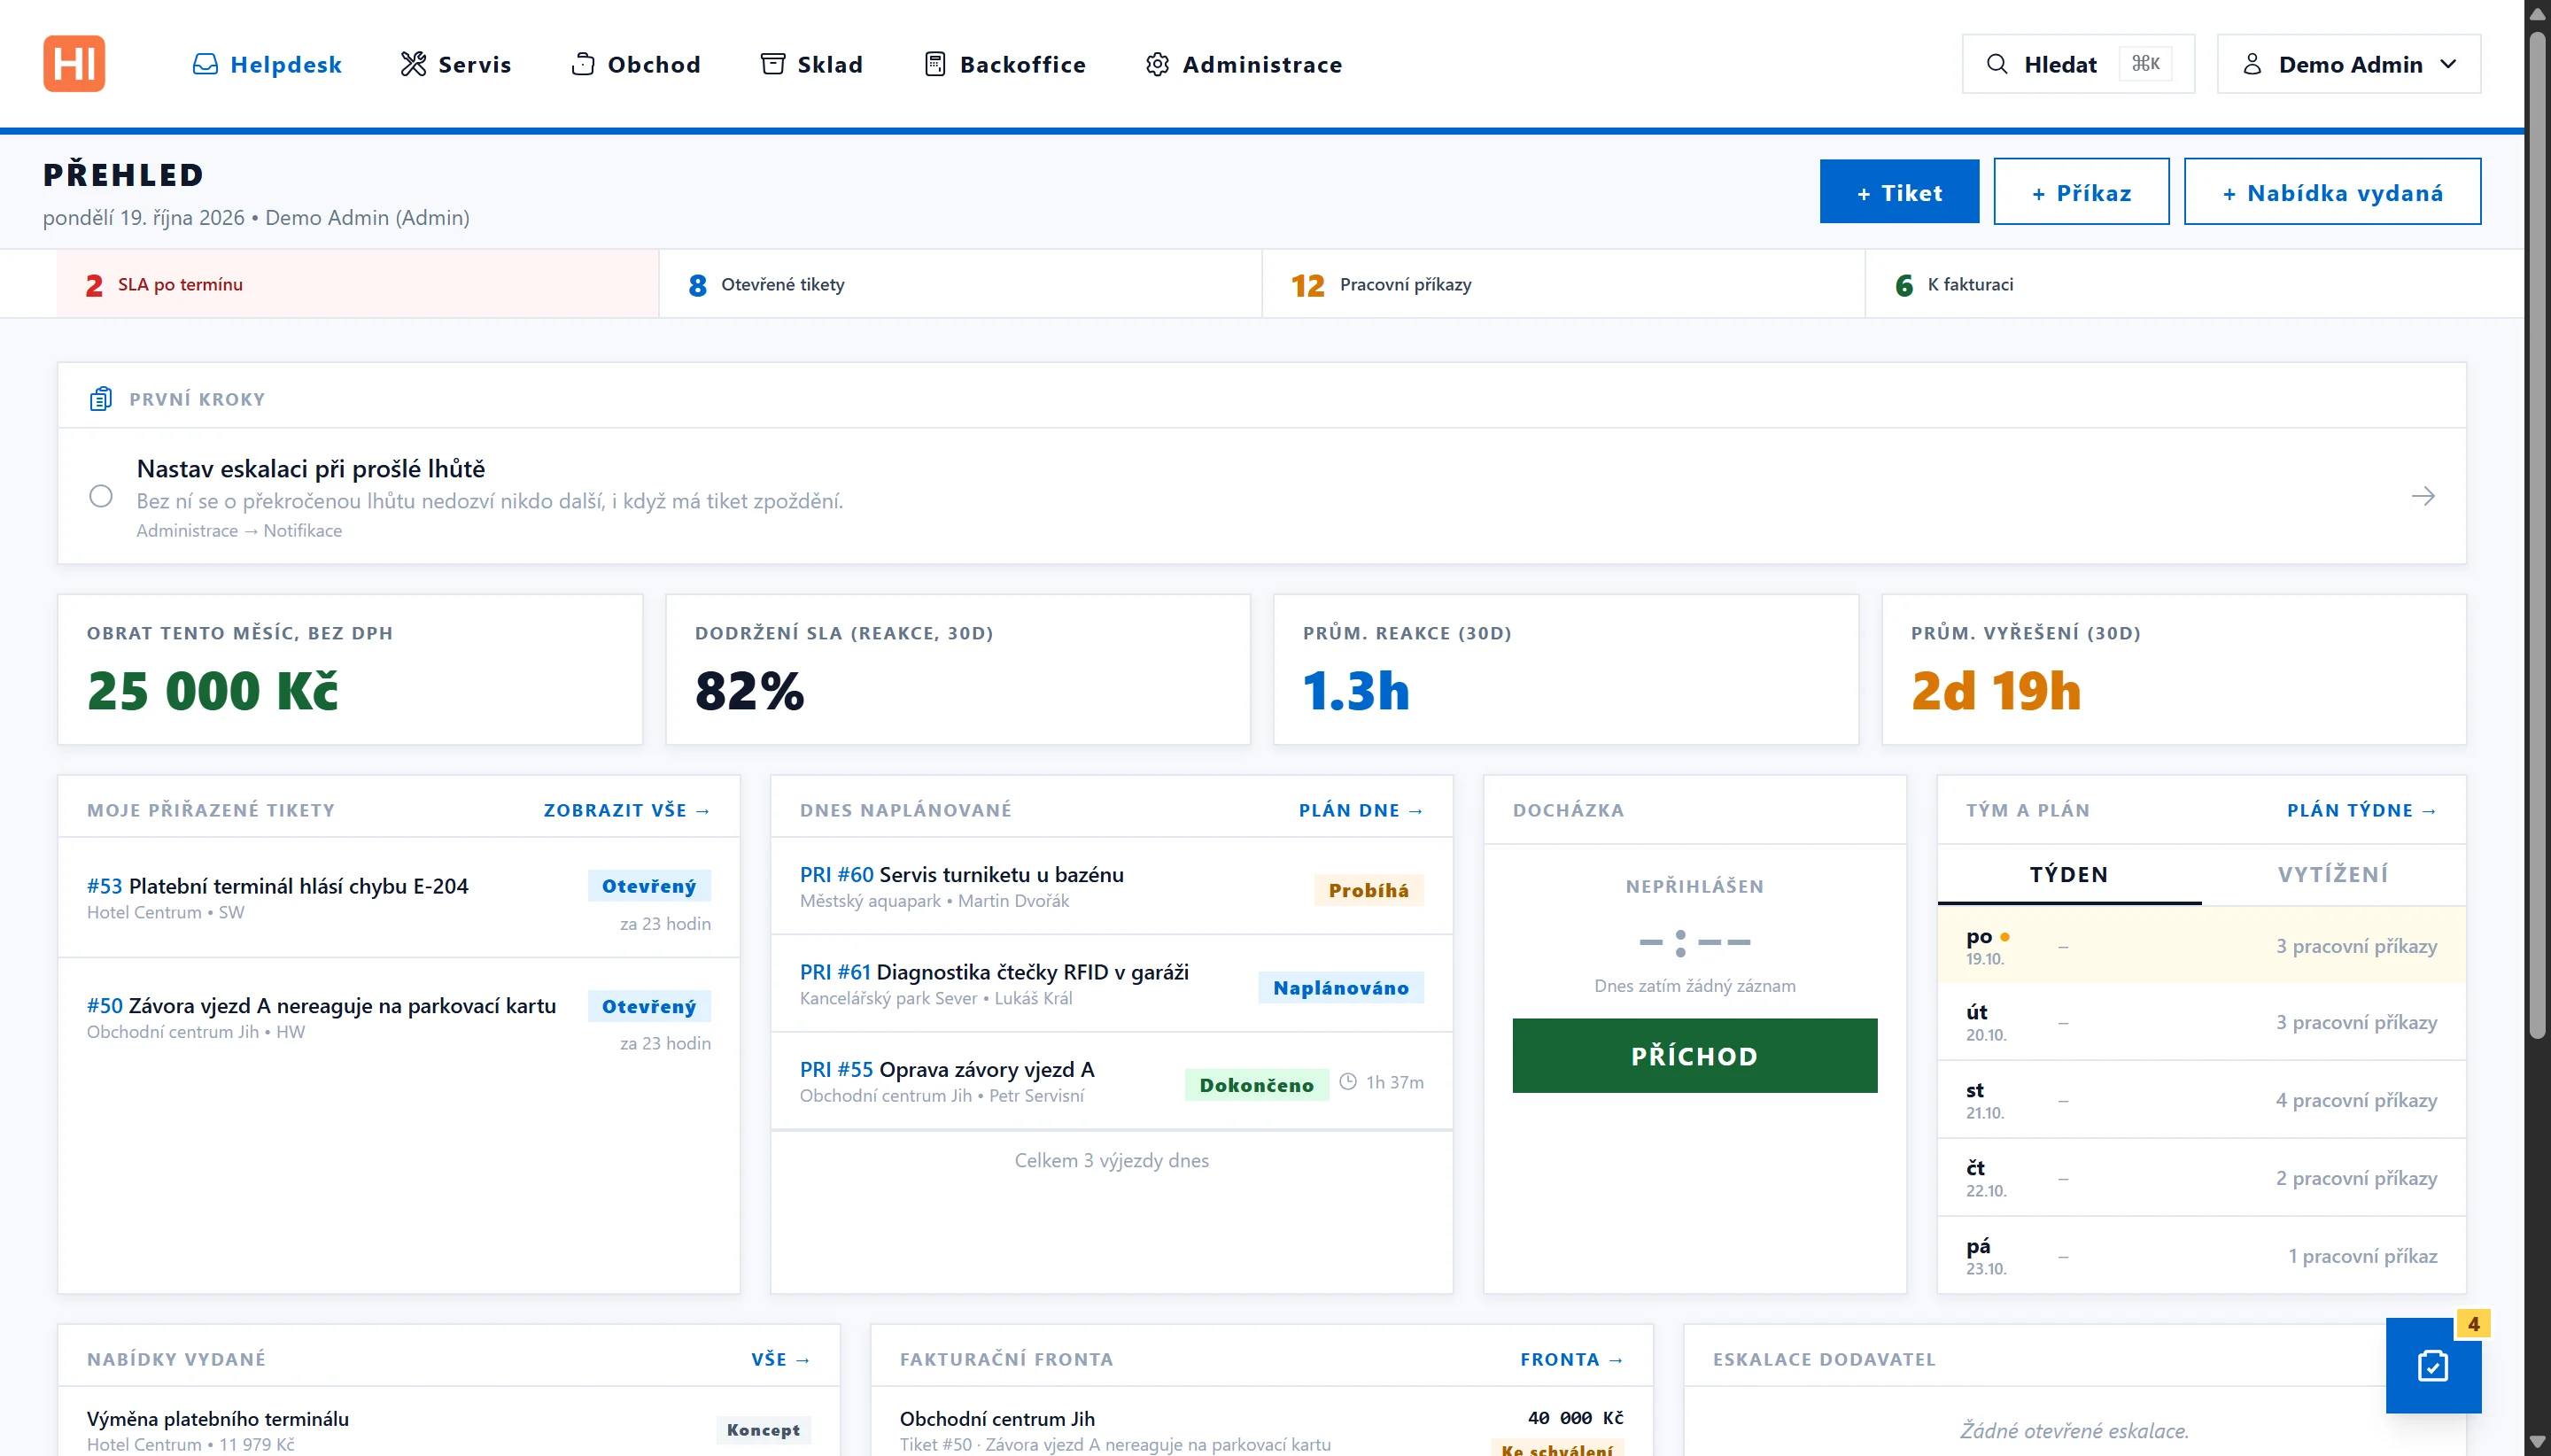The height and width of the screenshot is (1456, 2551).
Task: Click the arrow at right of escalation step
Action: pos(2422,496)
